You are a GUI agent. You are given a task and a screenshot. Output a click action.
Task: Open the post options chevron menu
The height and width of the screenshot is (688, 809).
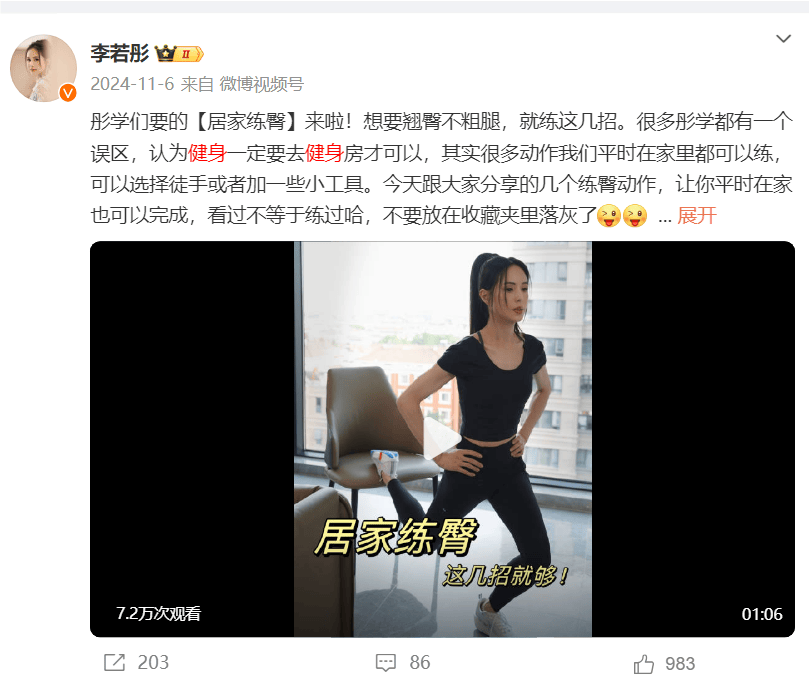[783, 39]
